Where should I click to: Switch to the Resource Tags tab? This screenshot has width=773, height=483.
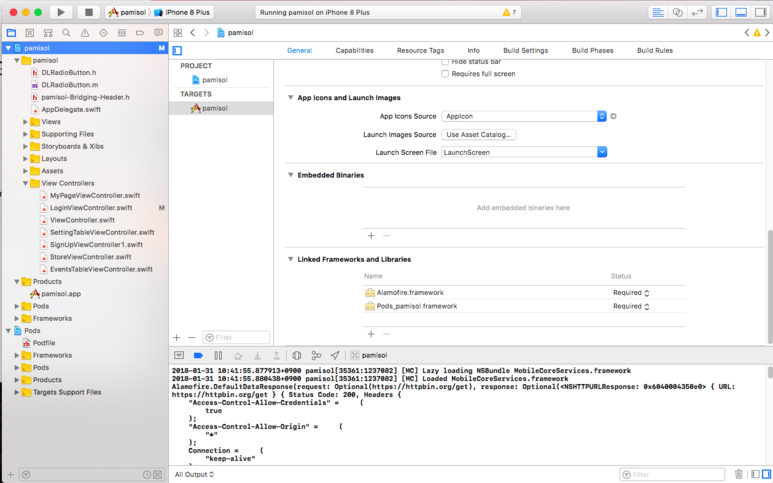click(420, 50)
